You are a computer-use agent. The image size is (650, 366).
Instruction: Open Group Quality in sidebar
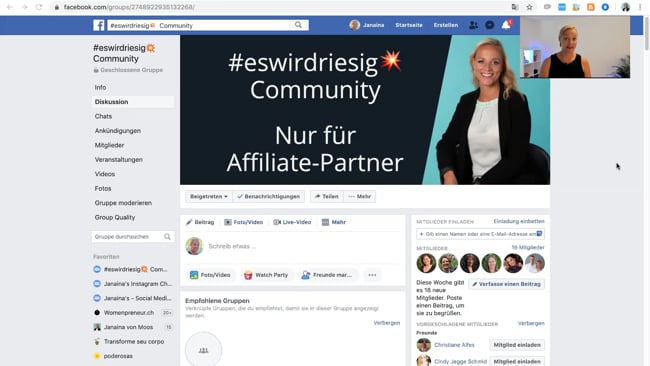(x=115, y=217)
